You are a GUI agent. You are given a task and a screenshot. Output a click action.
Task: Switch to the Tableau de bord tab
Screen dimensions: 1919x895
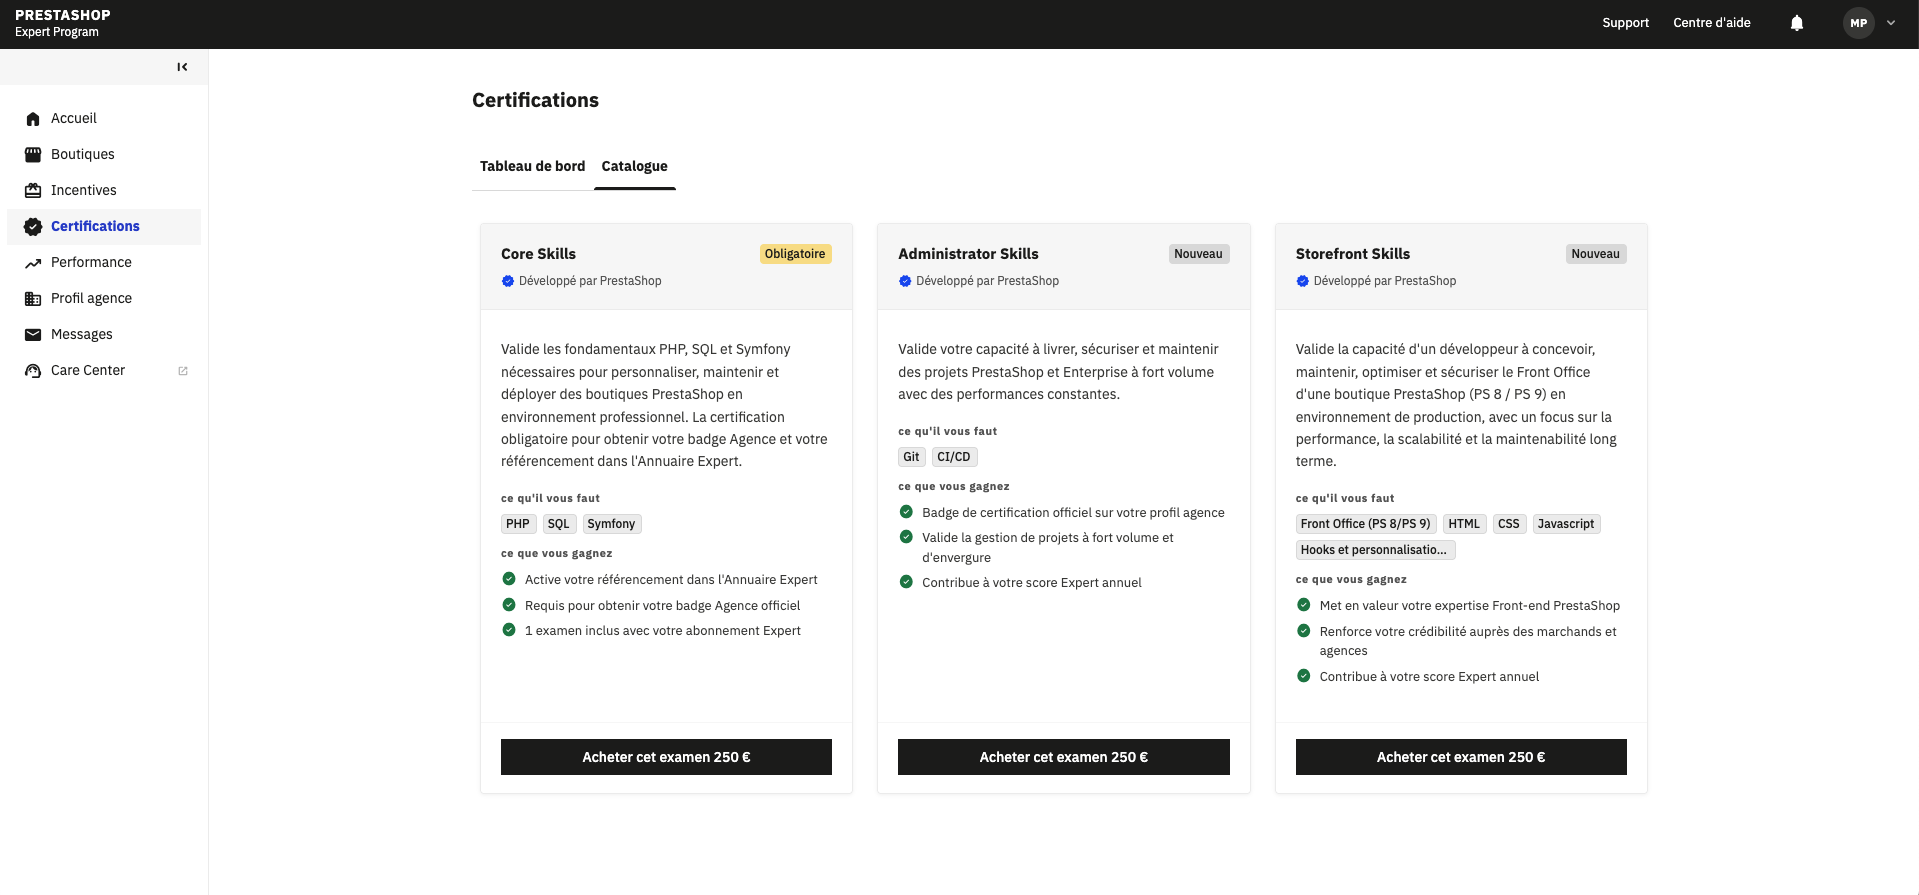532,166
